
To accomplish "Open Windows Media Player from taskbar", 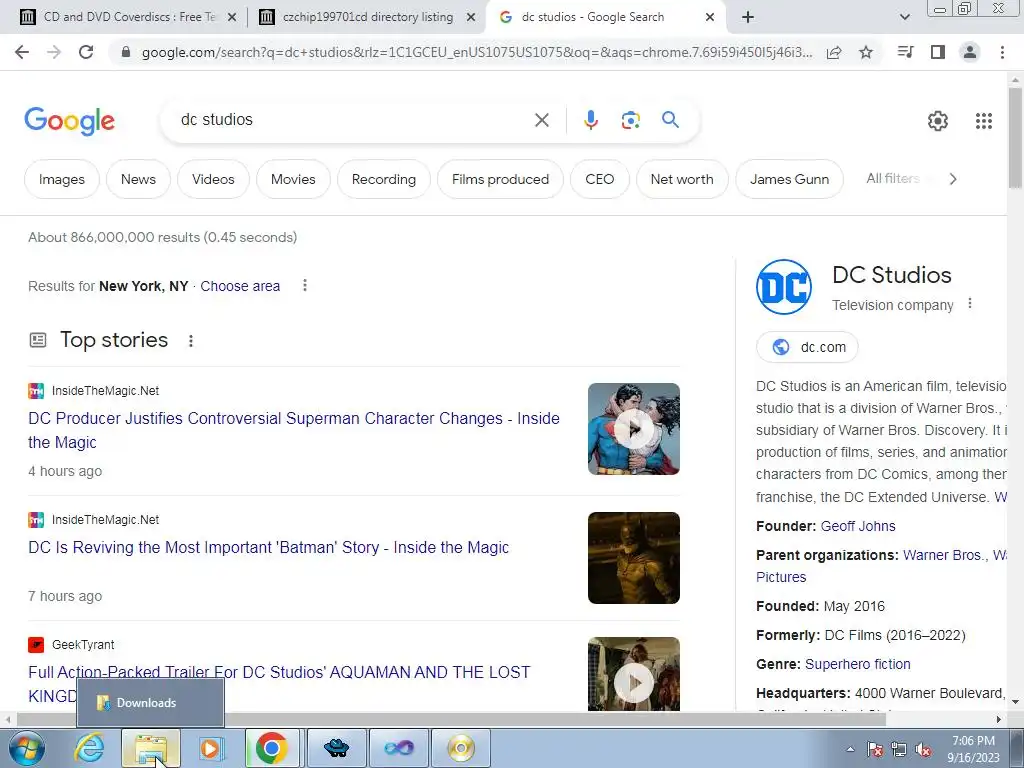I will click(210, 748).
